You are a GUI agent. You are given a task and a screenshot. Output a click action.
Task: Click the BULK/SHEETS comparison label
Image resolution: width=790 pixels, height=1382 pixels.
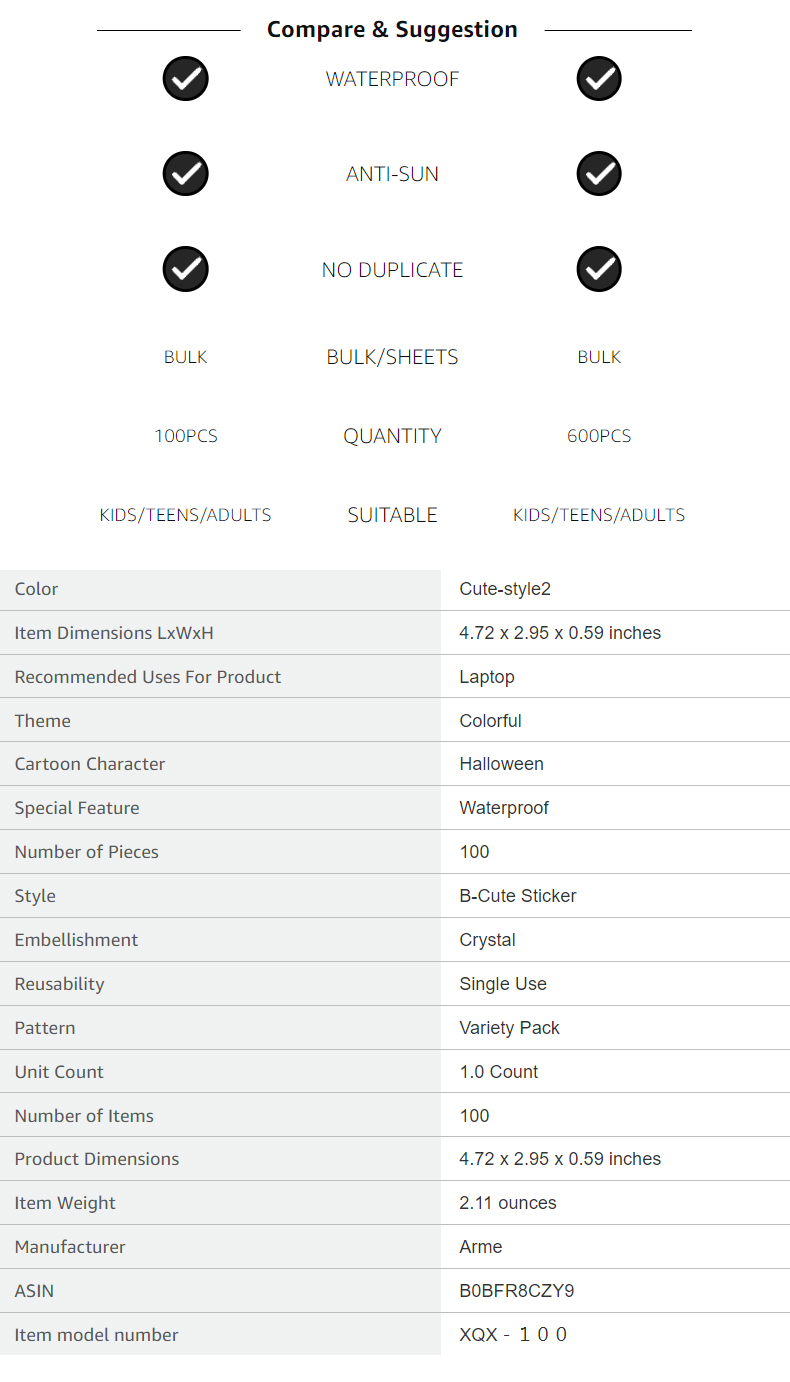[392, 357]
